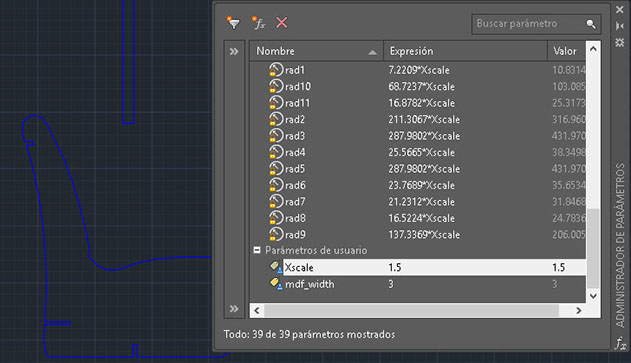Click expression 211.3067*Xscale
The image size is (631, 363).
(x=424, y=120)
